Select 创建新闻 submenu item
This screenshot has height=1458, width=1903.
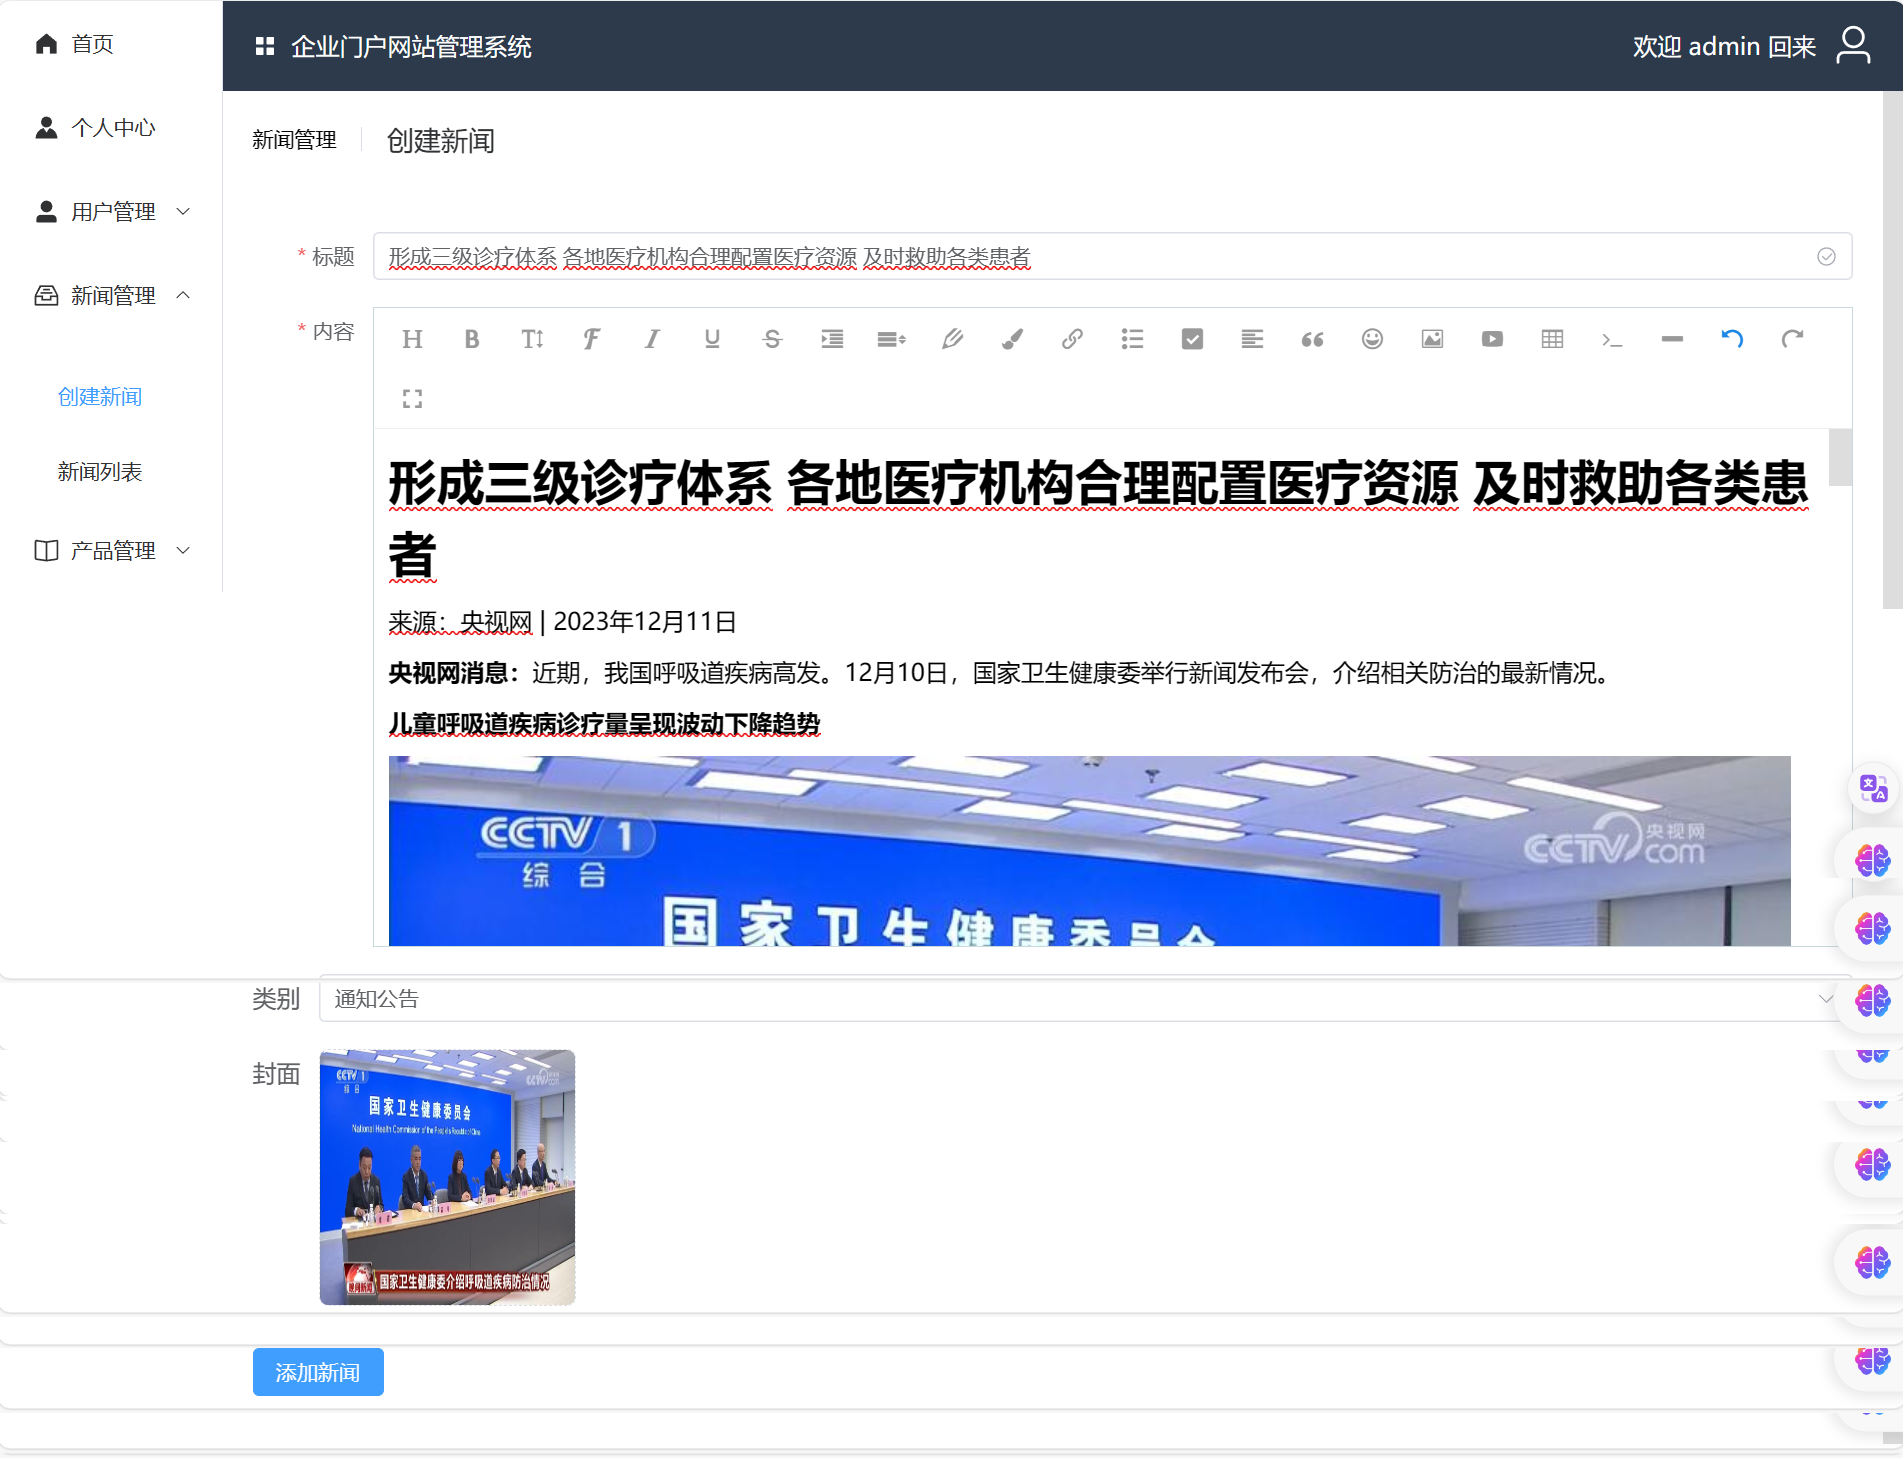(100, 397)
